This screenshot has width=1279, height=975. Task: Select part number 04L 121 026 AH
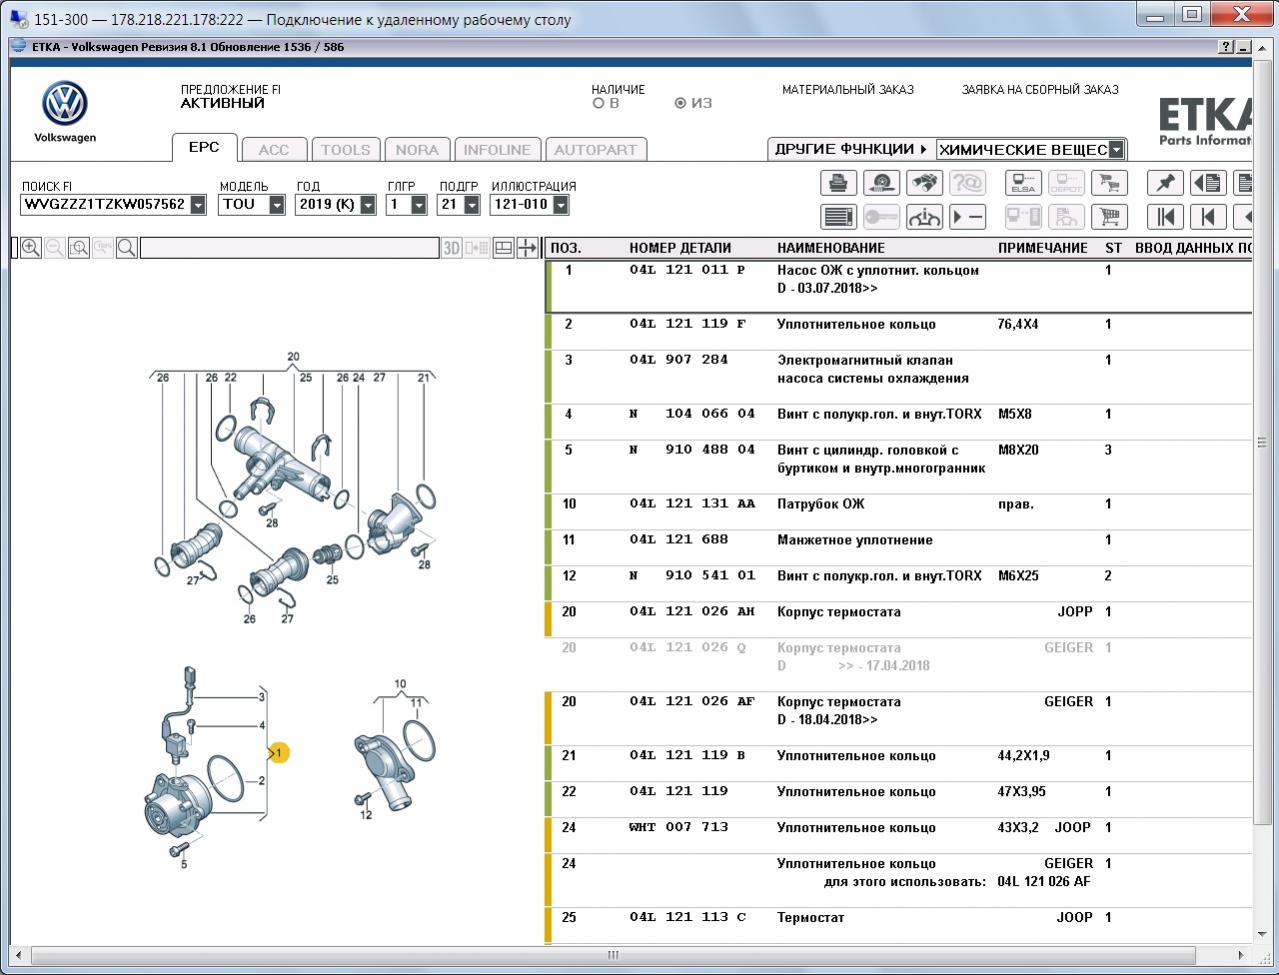click(692, 612)
